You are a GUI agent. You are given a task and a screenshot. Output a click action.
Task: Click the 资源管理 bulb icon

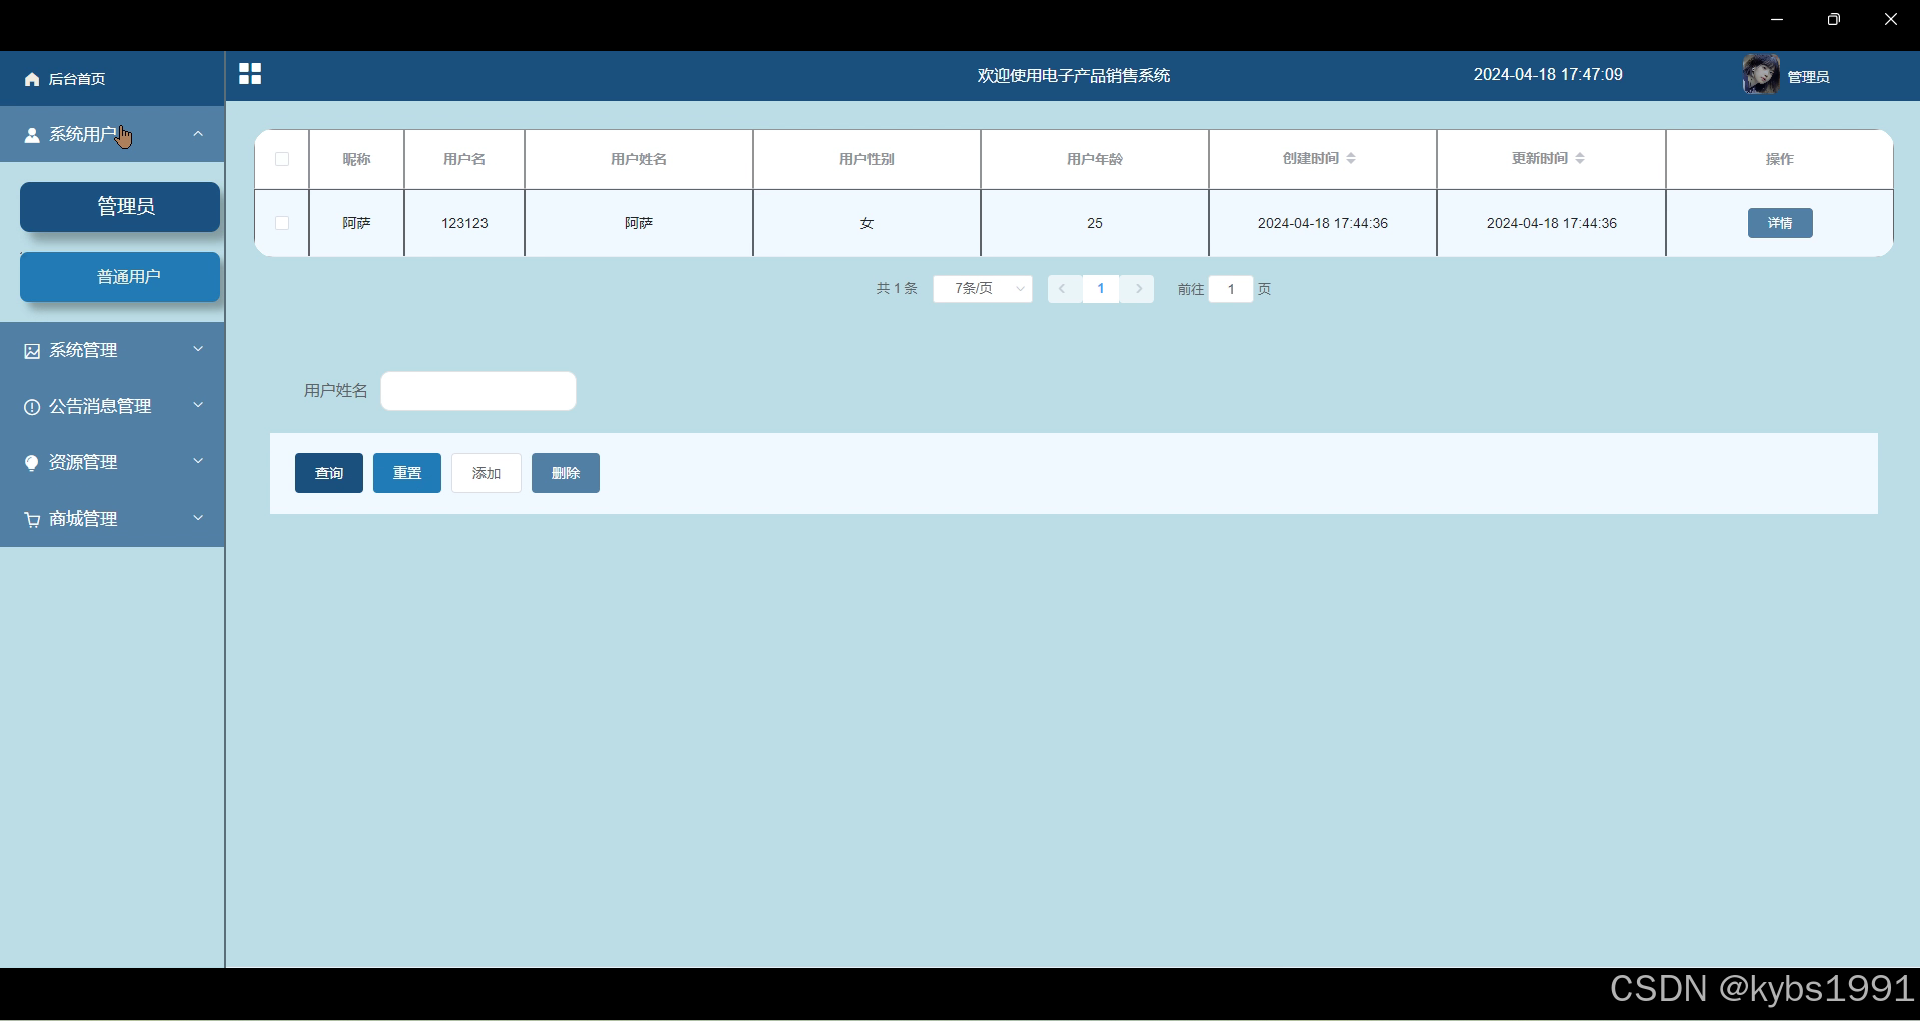click(x=32, y=463)
